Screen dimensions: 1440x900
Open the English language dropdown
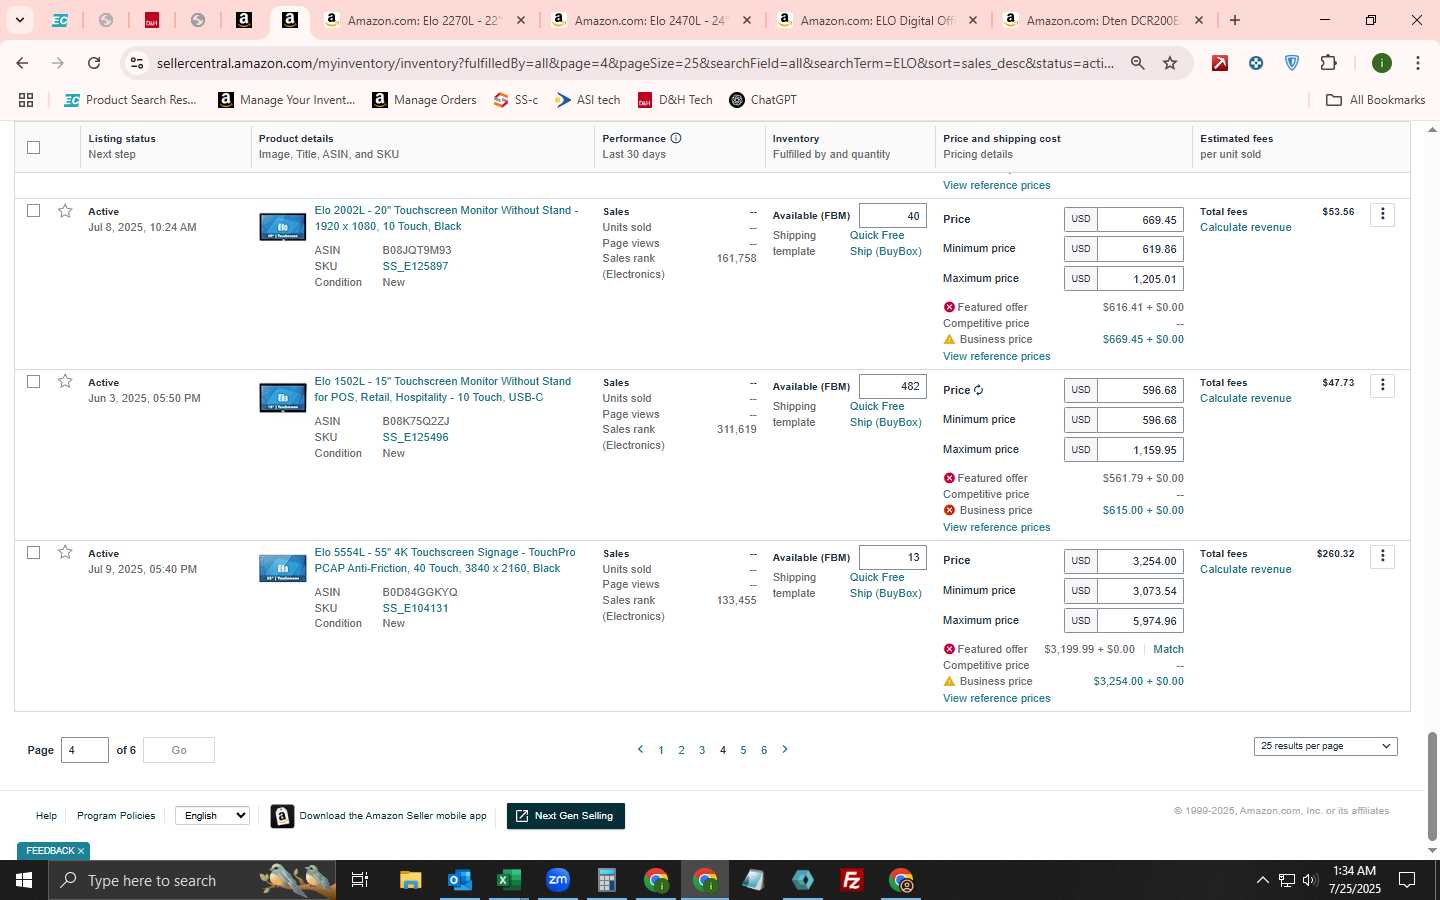(x=212, y=815)
